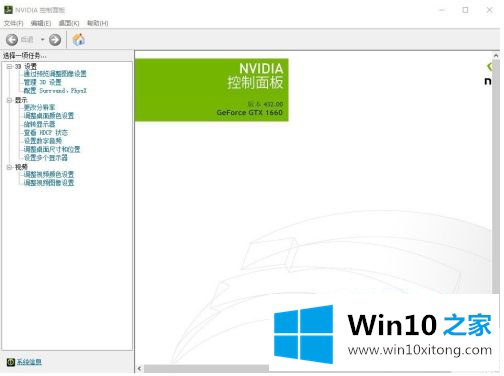Image resolution: width=504 pixels, height=376 pixels.
Task: Select 设置多个显示器 task
Action: coord(45,157)
